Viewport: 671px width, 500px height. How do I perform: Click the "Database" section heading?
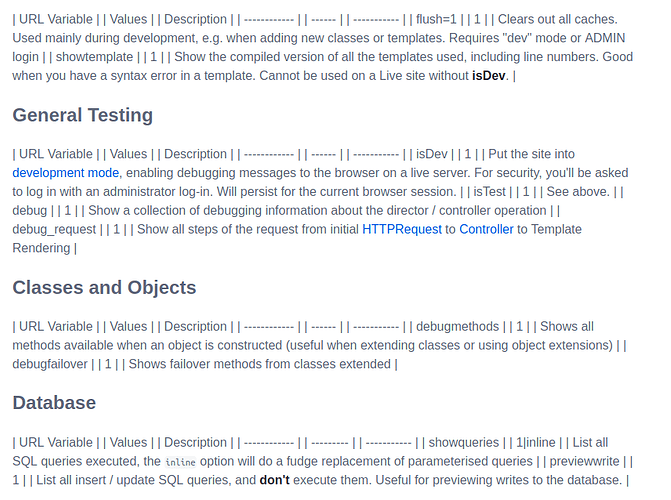pos(54,403)
